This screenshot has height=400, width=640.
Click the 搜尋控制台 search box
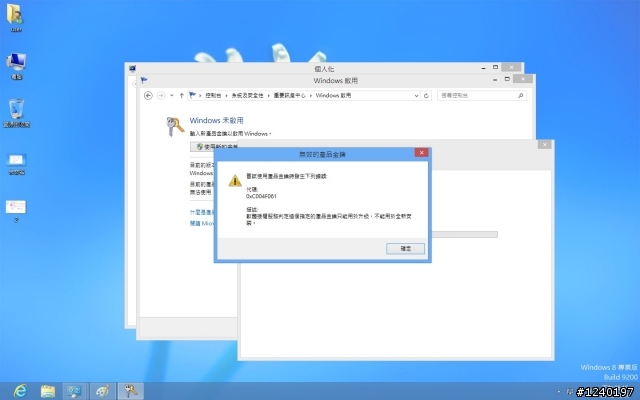point(482,96)
